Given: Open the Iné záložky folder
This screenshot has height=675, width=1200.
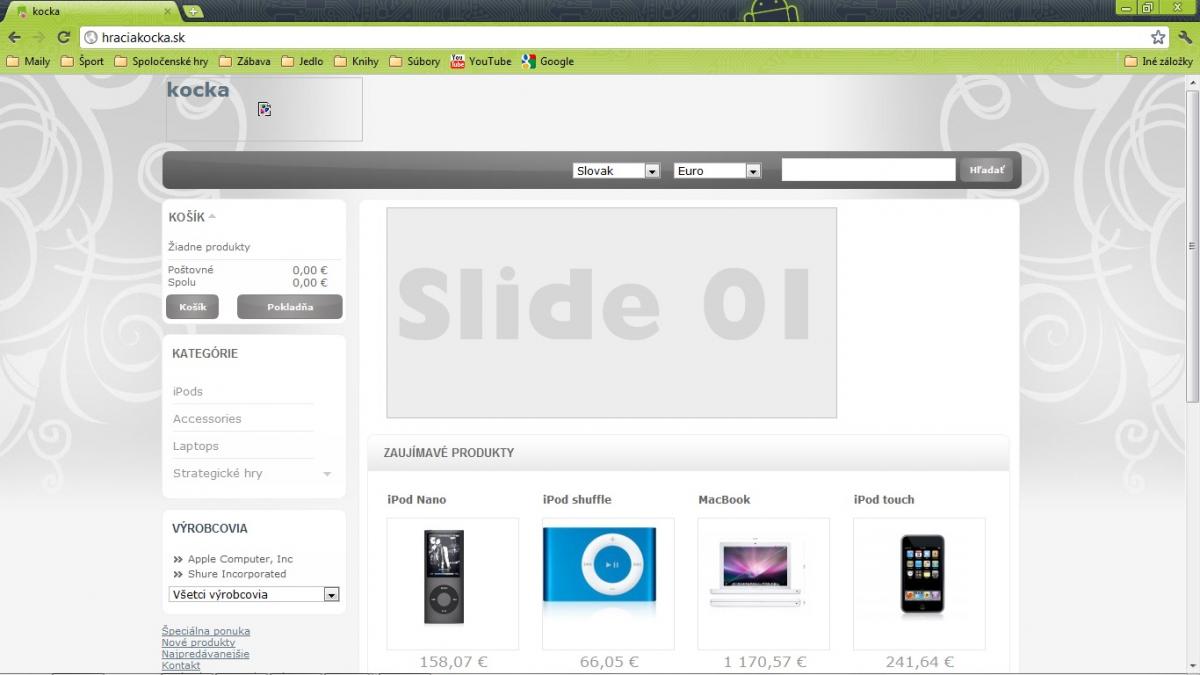Looking at the screenshot, I should (x=1159, y=61).
